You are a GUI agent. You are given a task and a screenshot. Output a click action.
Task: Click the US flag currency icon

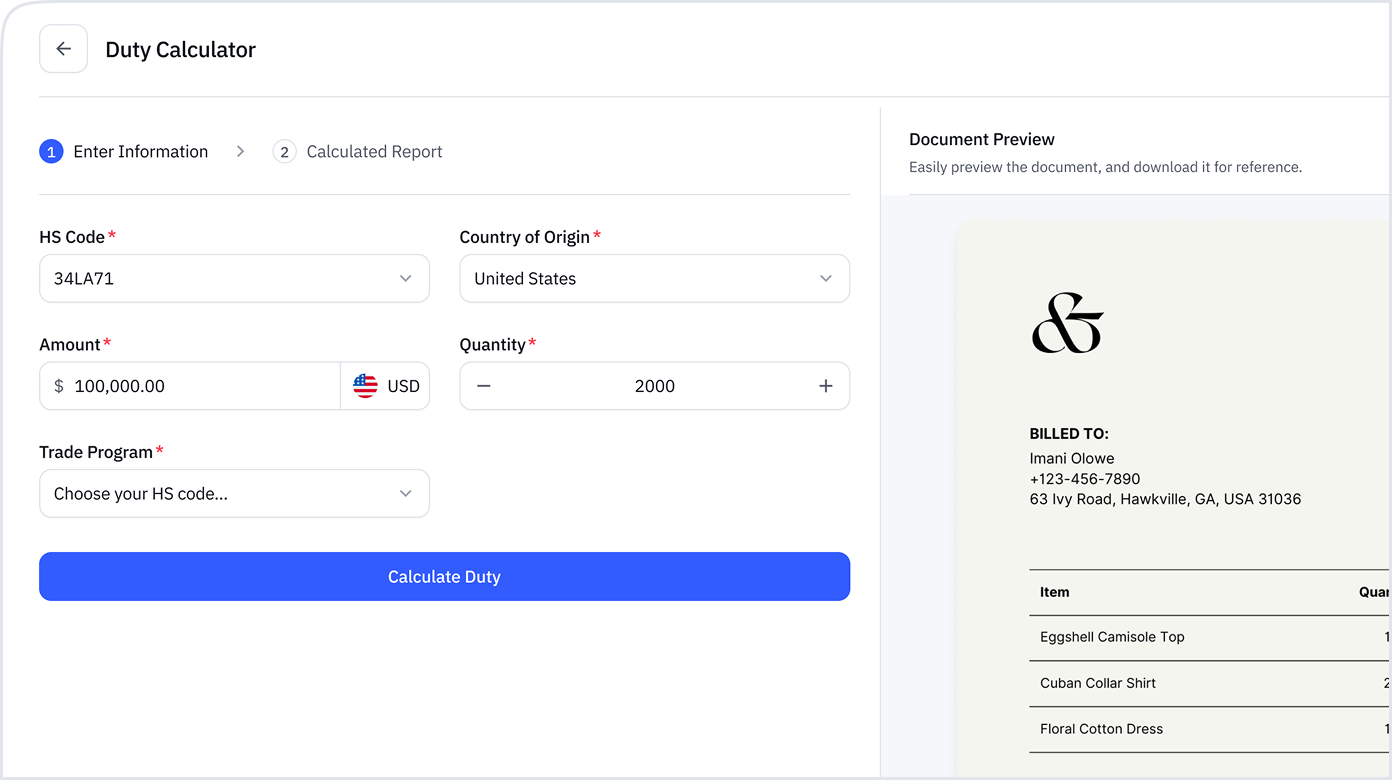tap(365, 386)
